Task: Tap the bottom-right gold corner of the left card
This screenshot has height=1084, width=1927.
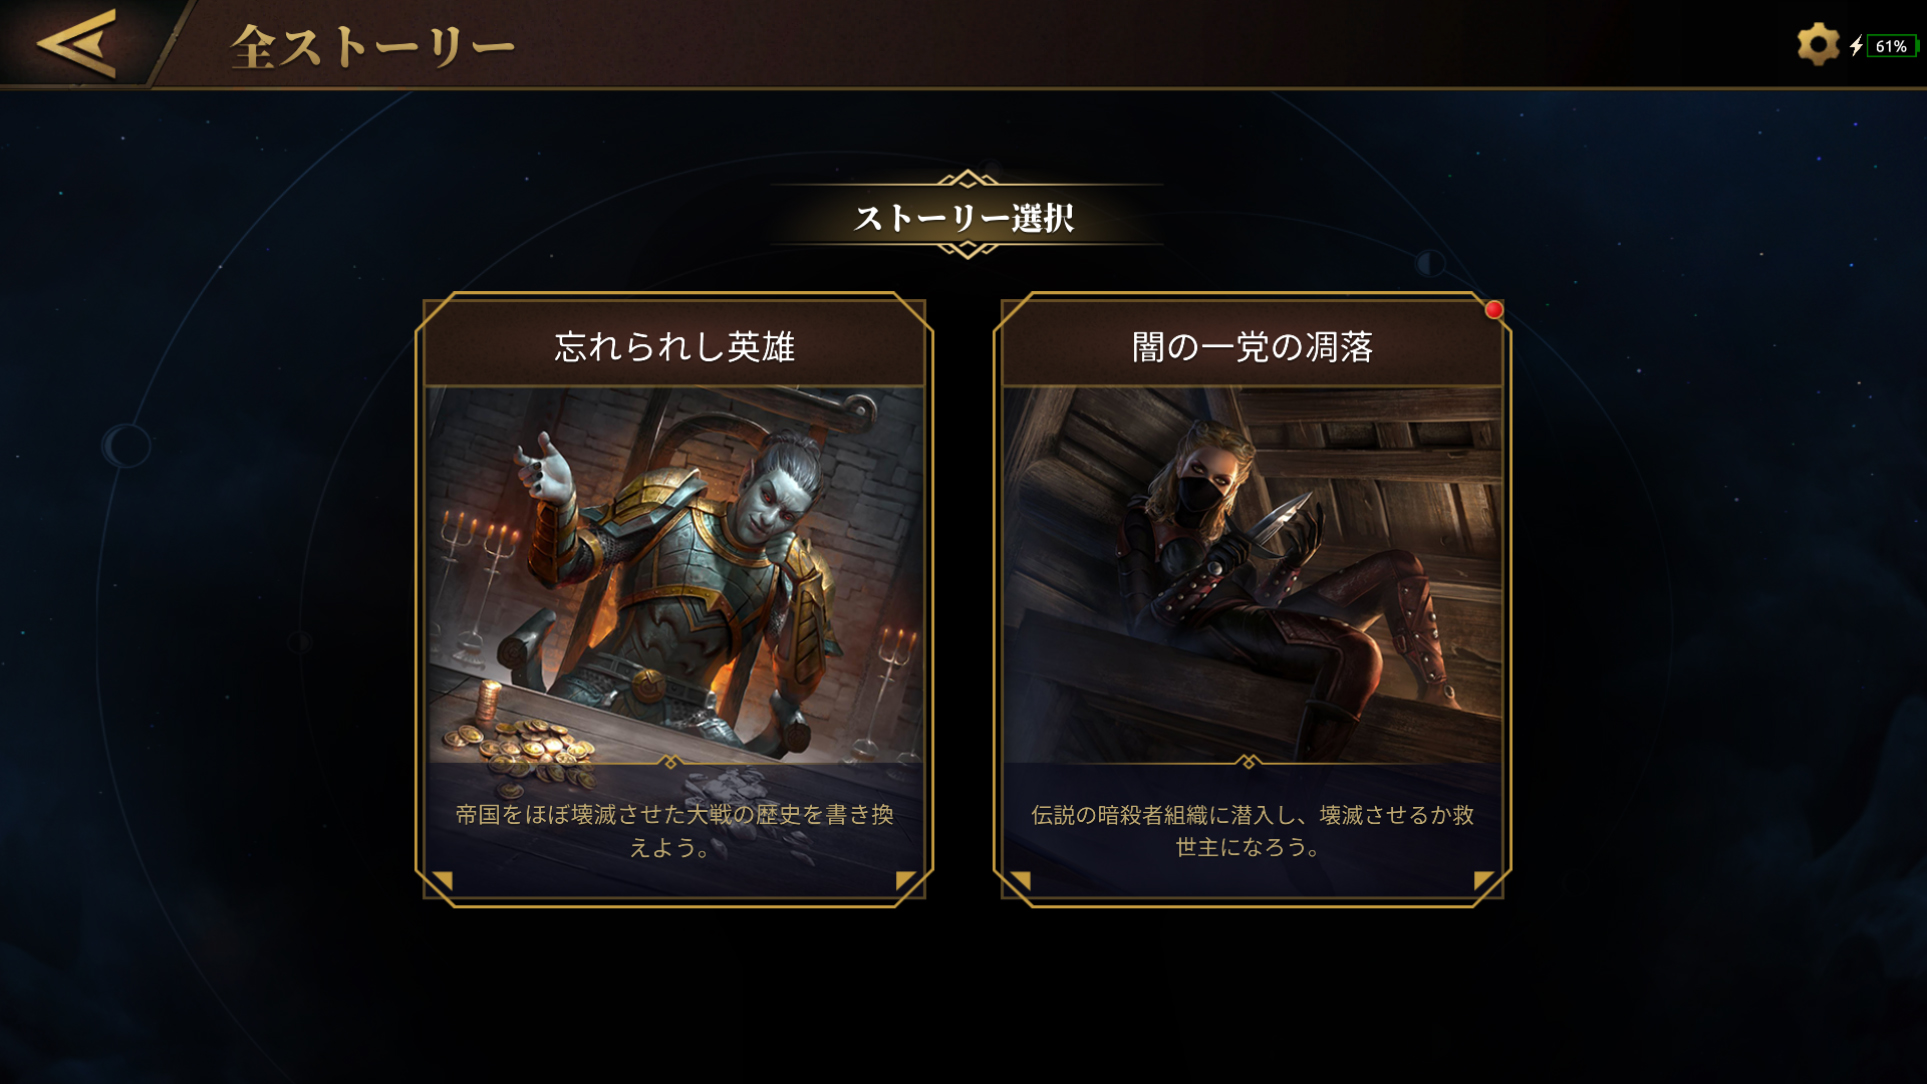Action: click(906, 880)
